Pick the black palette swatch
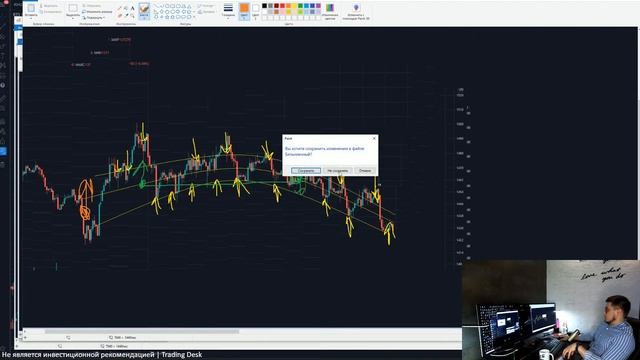This screenshot has height=360, width=640. 264,6
